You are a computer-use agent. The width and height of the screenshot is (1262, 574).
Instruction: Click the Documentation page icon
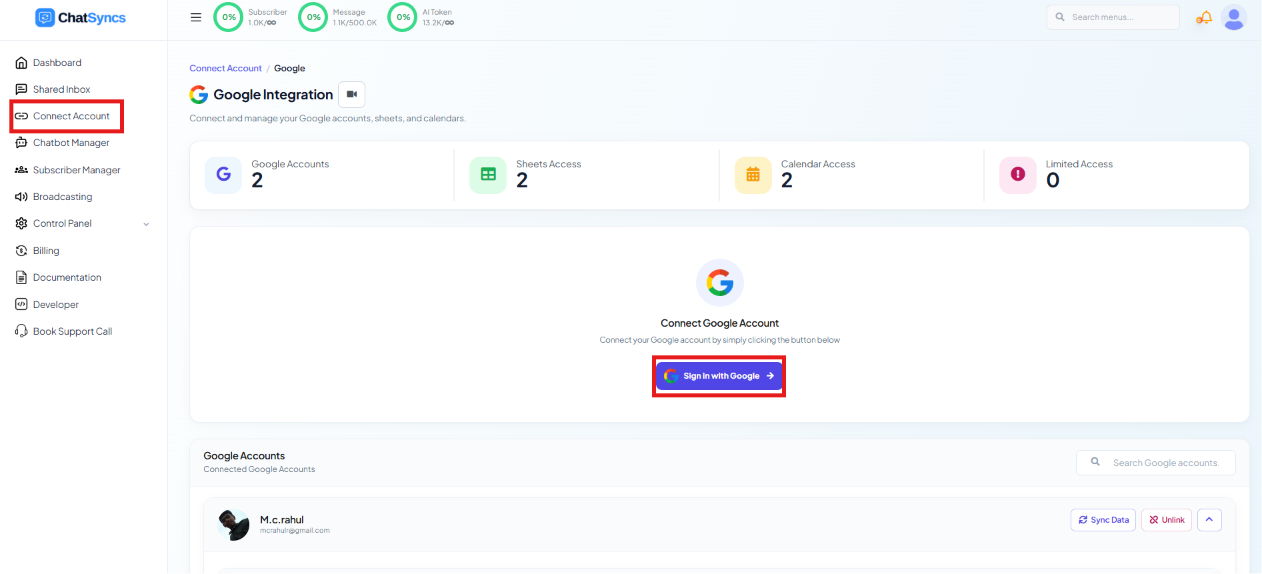point(21,278)
